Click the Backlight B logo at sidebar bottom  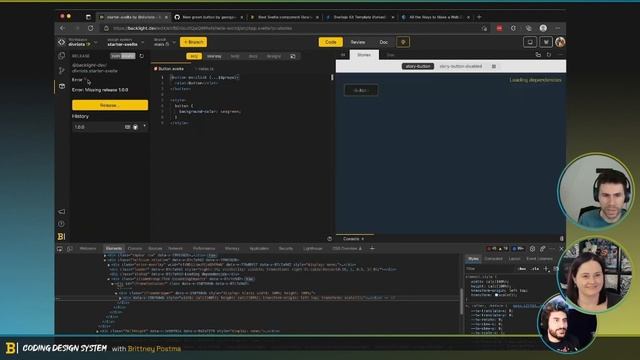coord(61,236)
